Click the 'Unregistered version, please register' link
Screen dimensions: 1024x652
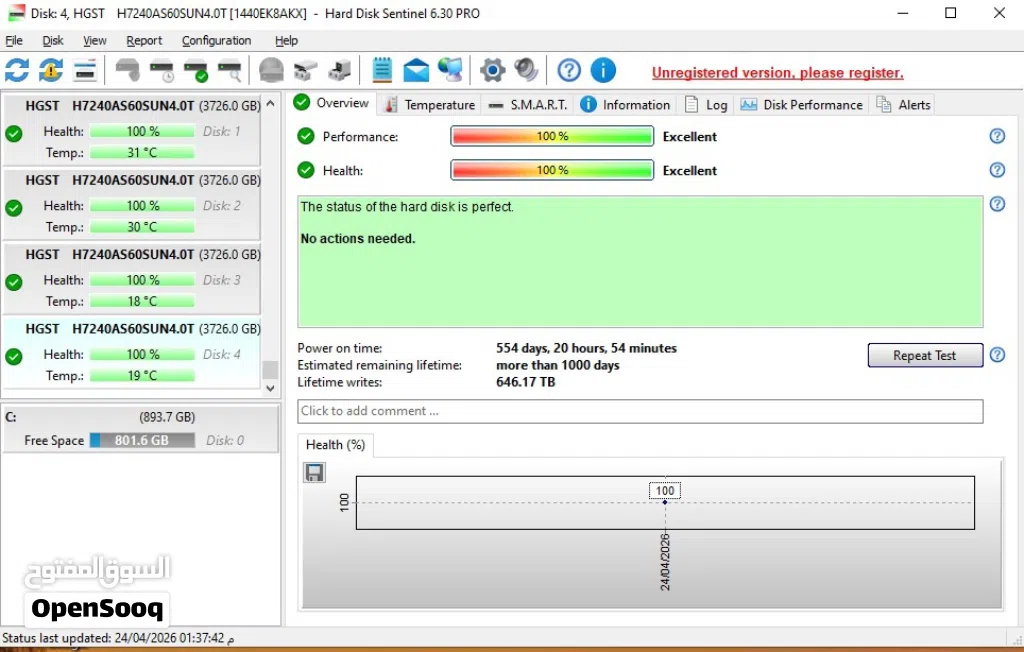tap(777, 73)
